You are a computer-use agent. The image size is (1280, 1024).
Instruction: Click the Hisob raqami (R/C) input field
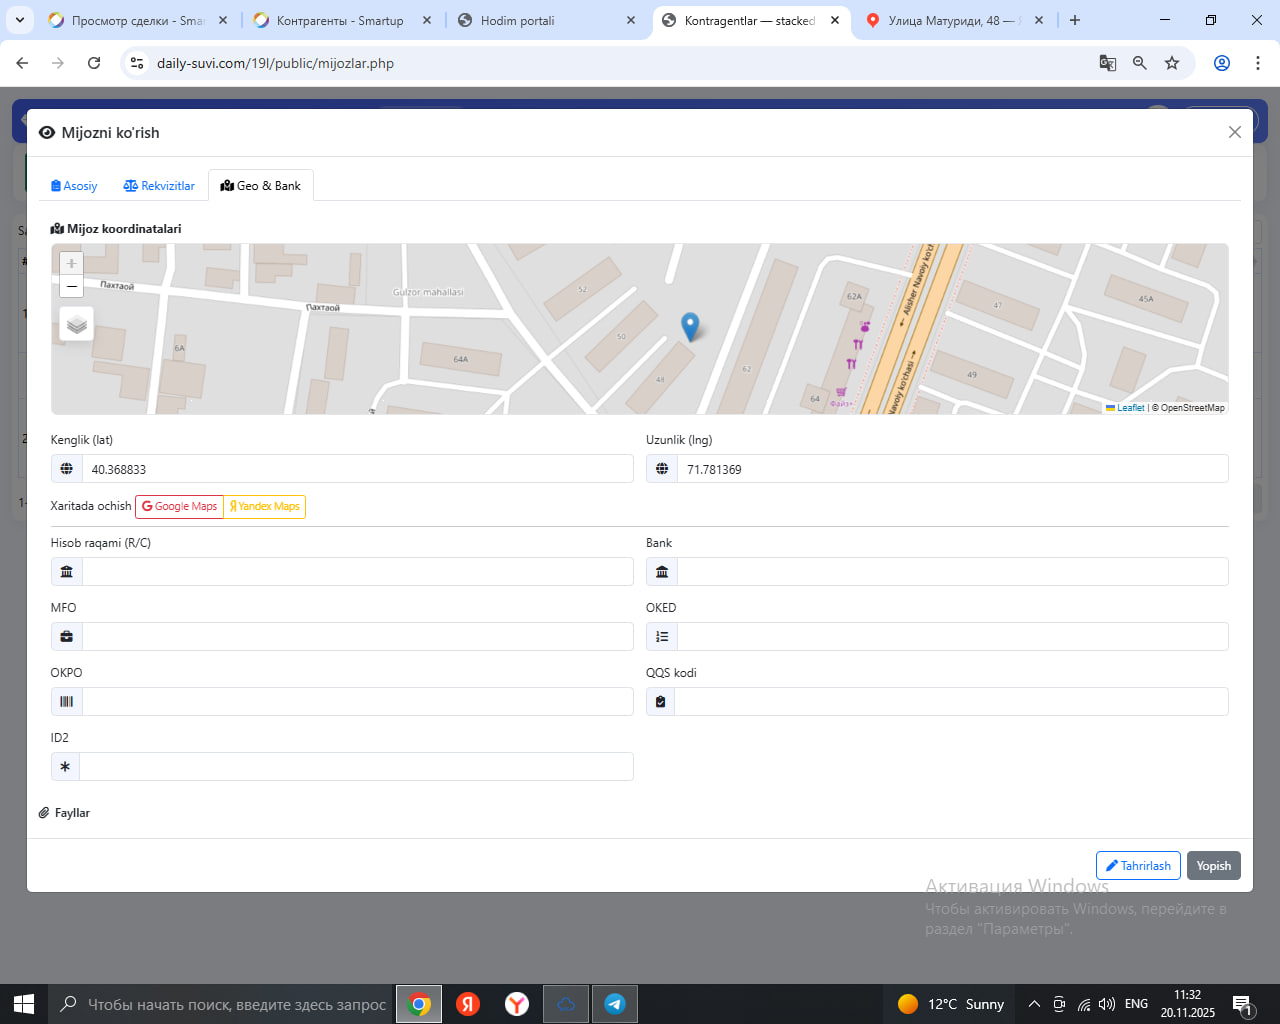pos(357,572)
